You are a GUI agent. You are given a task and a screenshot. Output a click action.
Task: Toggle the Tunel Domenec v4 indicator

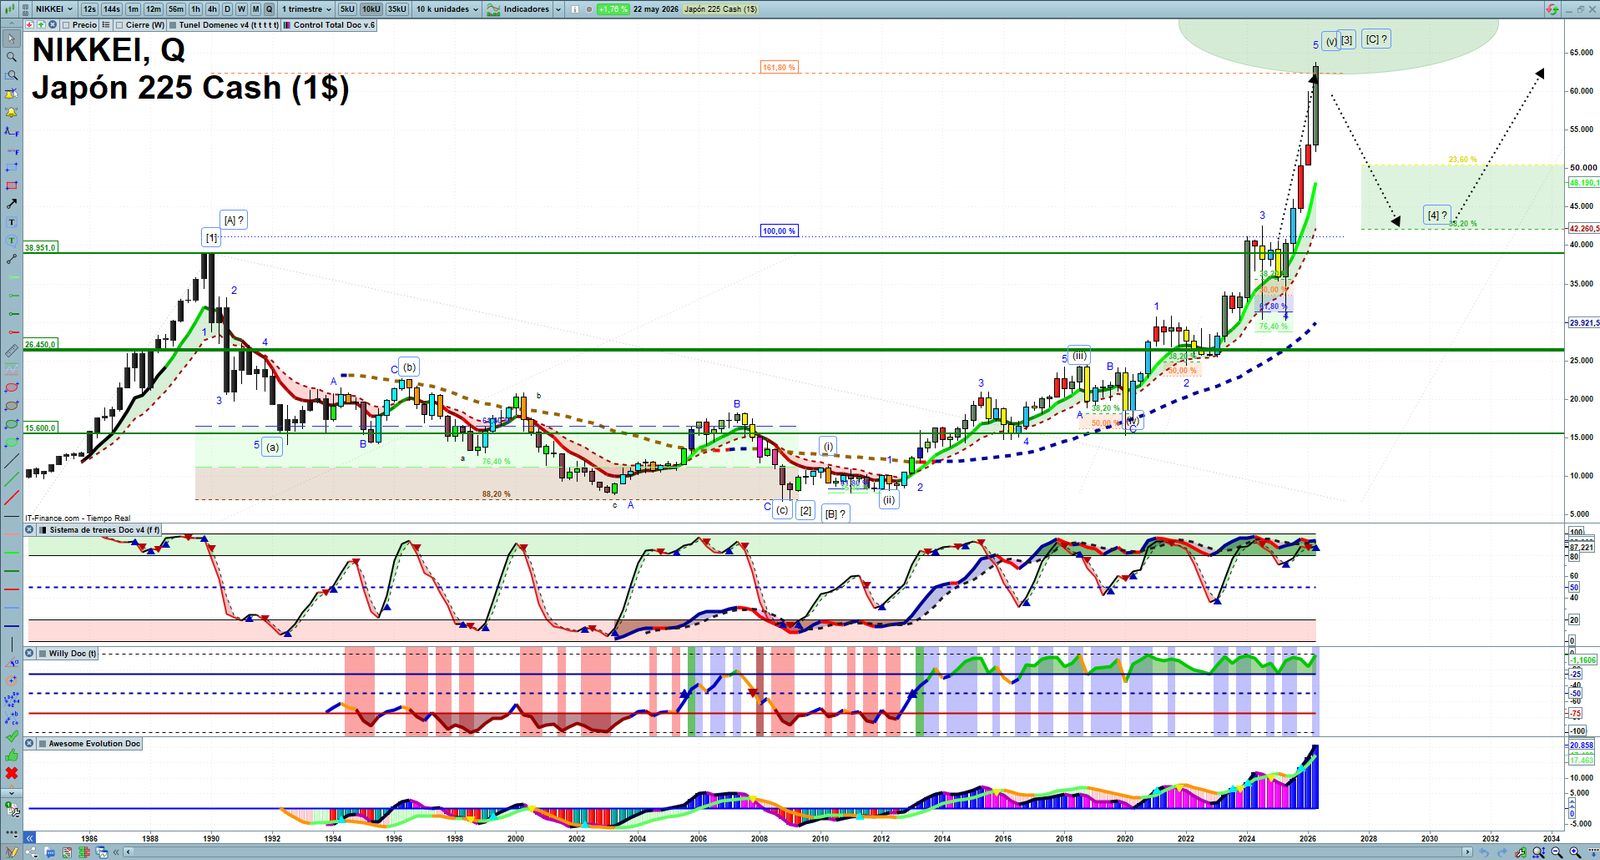tap(225, 25)
